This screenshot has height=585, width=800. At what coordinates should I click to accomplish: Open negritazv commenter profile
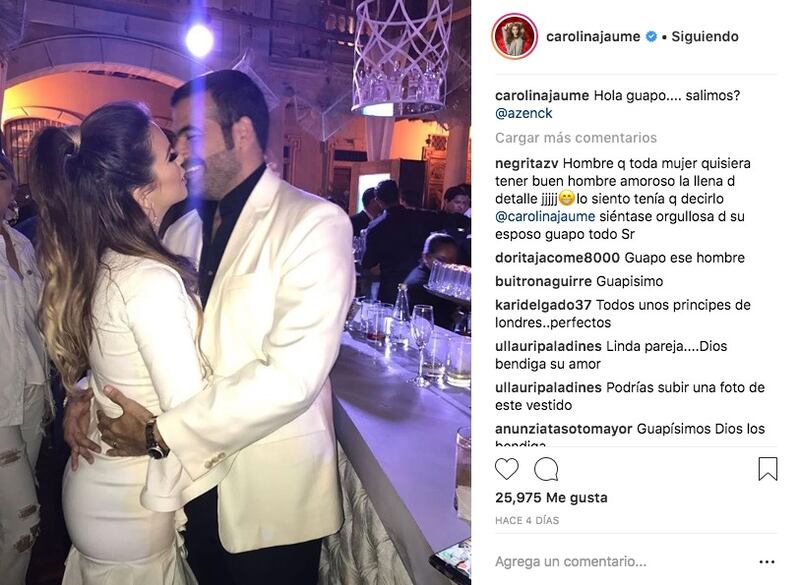coord(527,164)
